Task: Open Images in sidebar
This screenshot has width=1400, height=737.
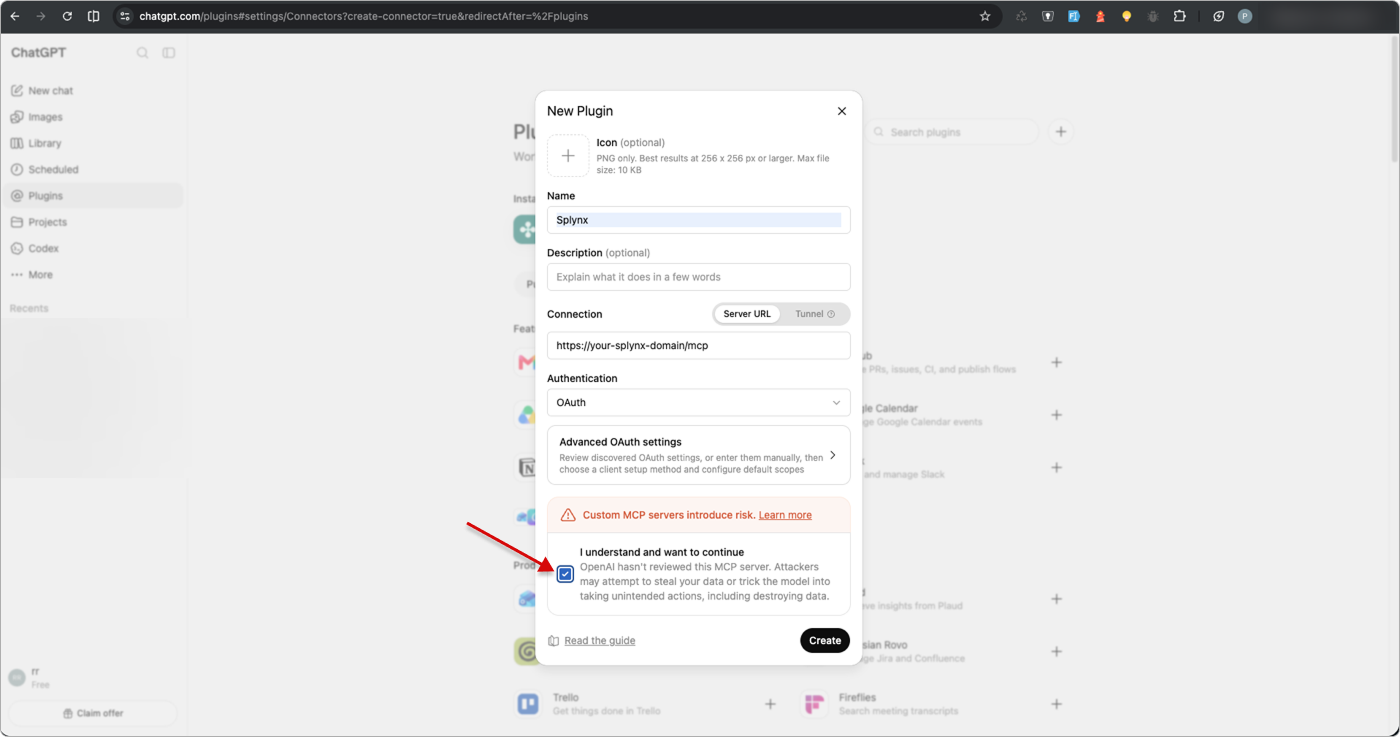Action: [x=92, y=117]
